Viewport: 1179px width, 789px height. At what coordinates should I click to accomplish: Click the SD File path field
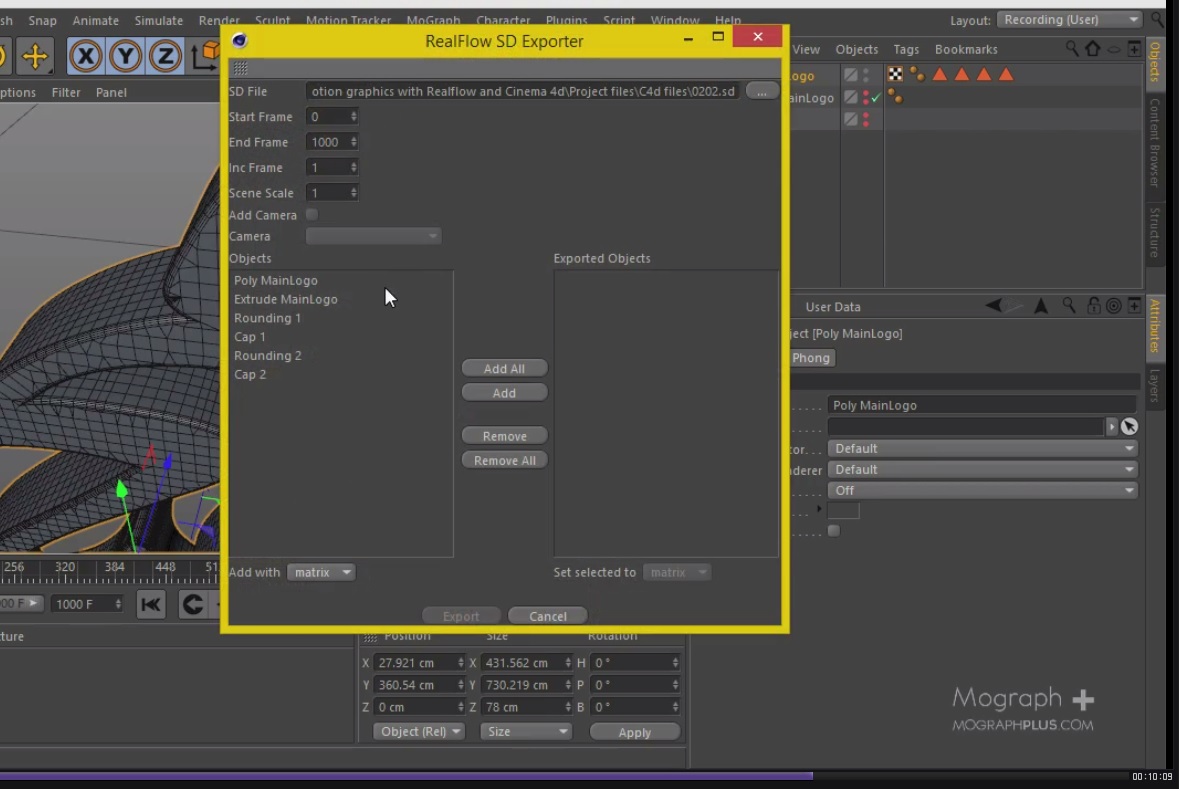pyautogui.click(x=523, y=91)
